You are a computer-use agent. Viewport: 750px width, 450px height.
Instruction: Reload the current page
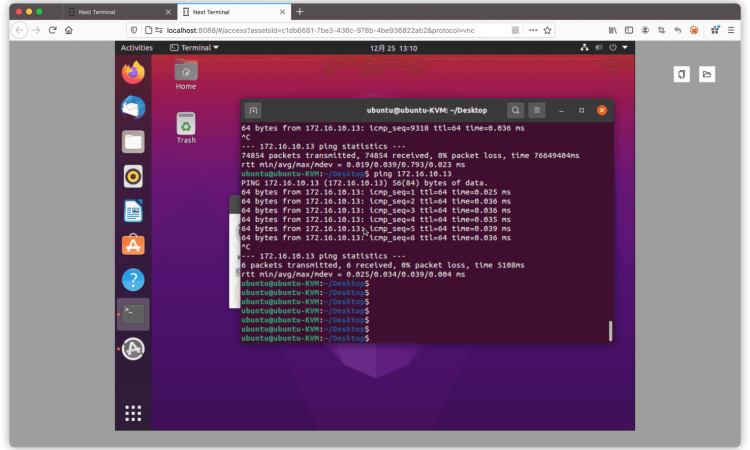click(x=53, y=30)
